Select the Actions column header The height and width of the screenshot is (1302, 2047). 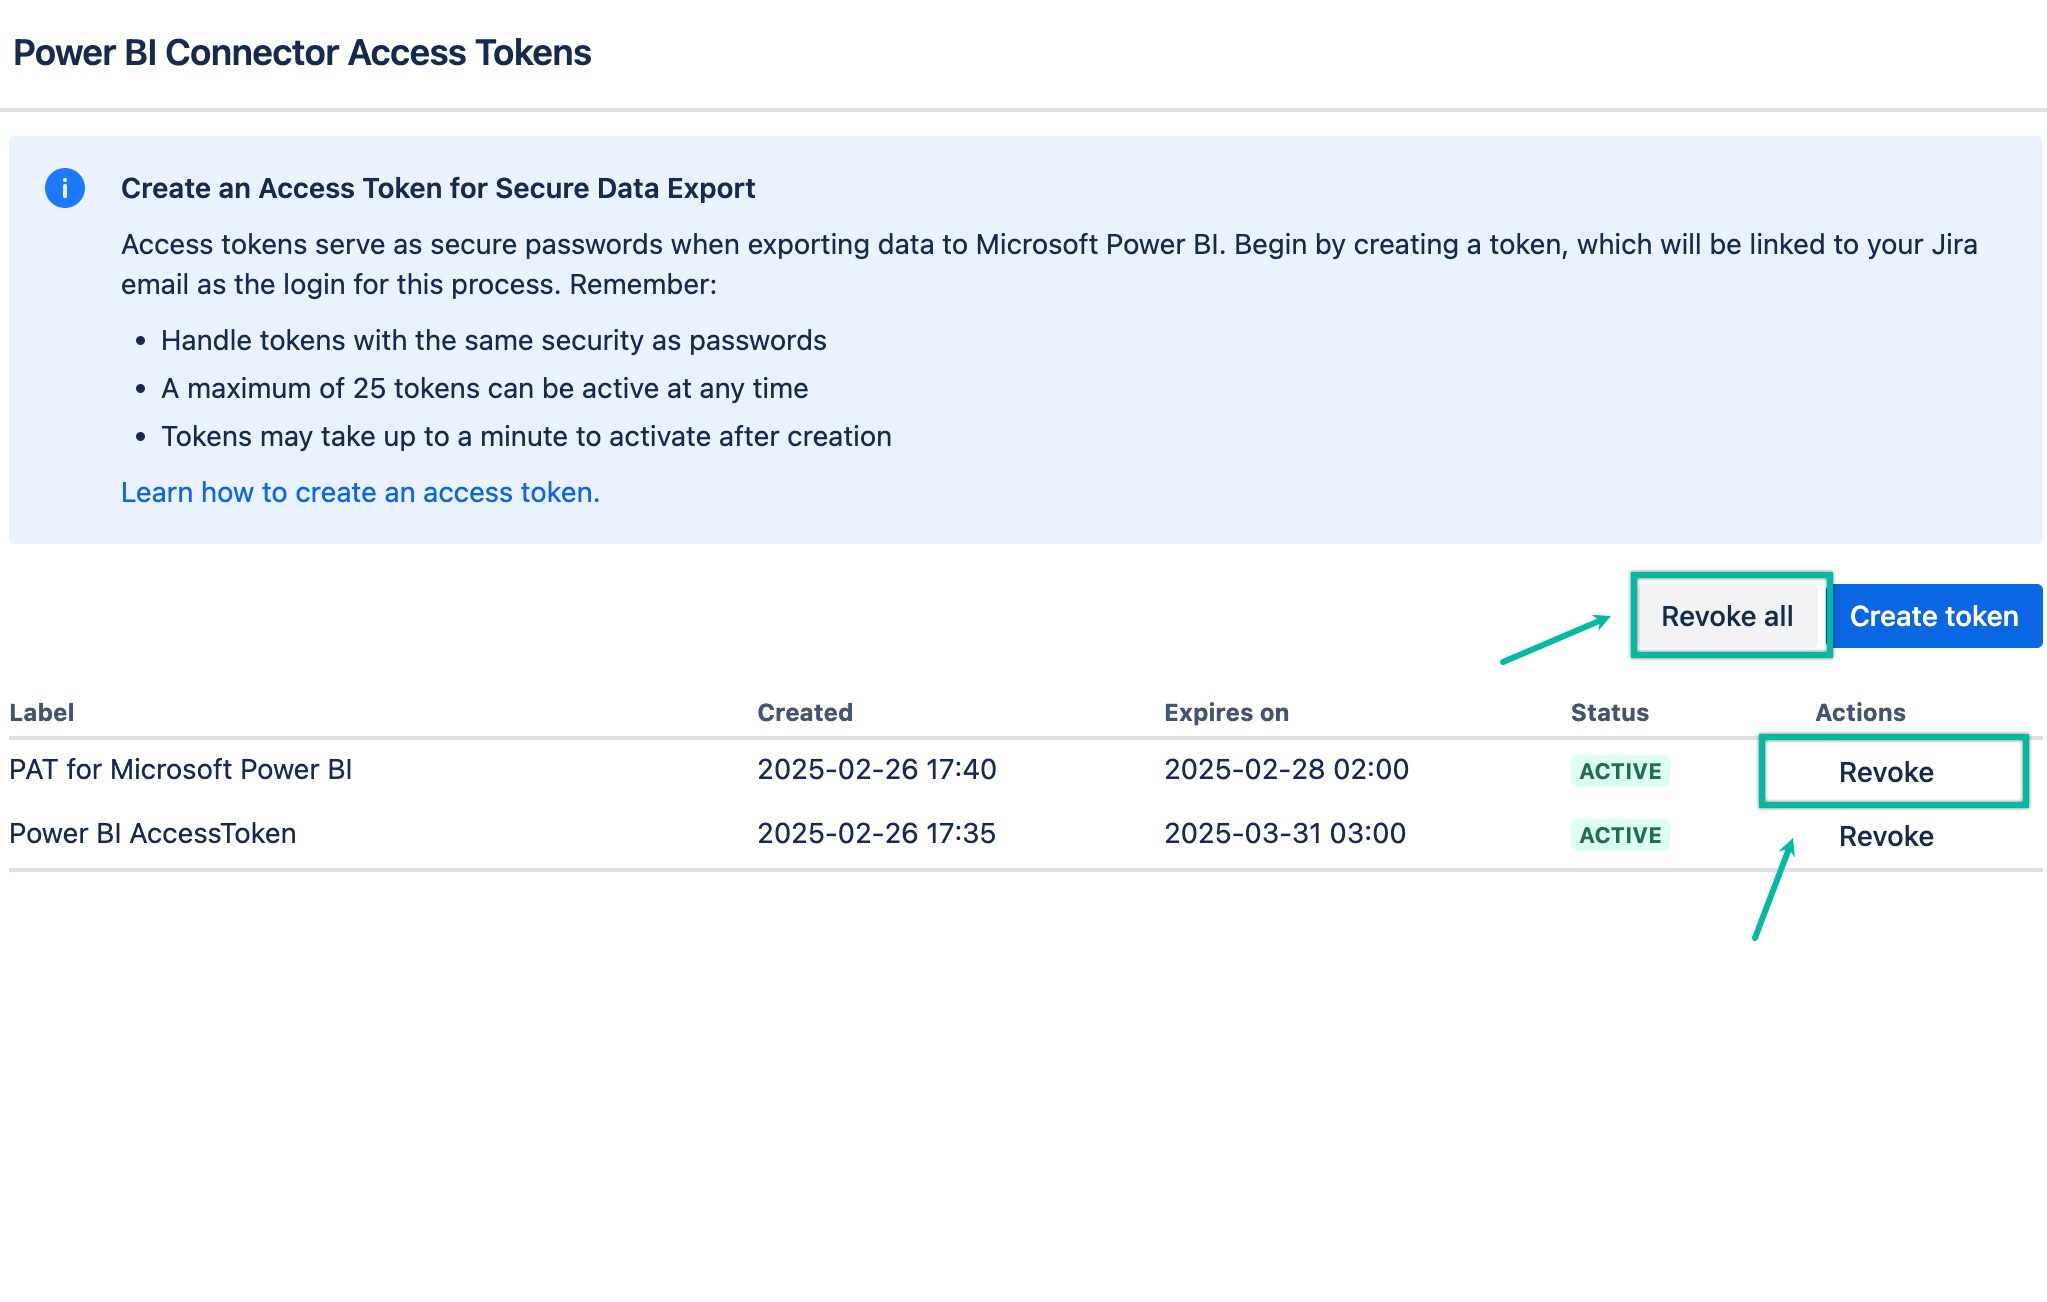coord(1858,712)
